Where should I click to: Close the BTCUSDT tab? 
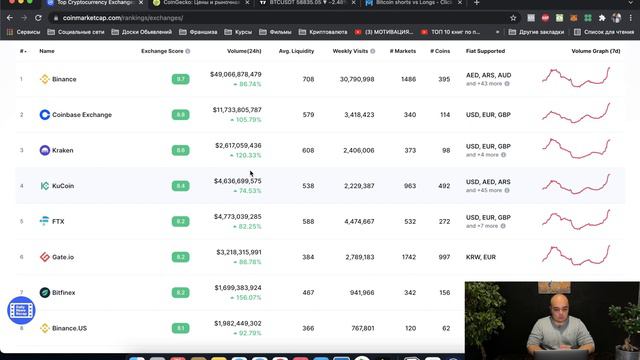point(353,3)
